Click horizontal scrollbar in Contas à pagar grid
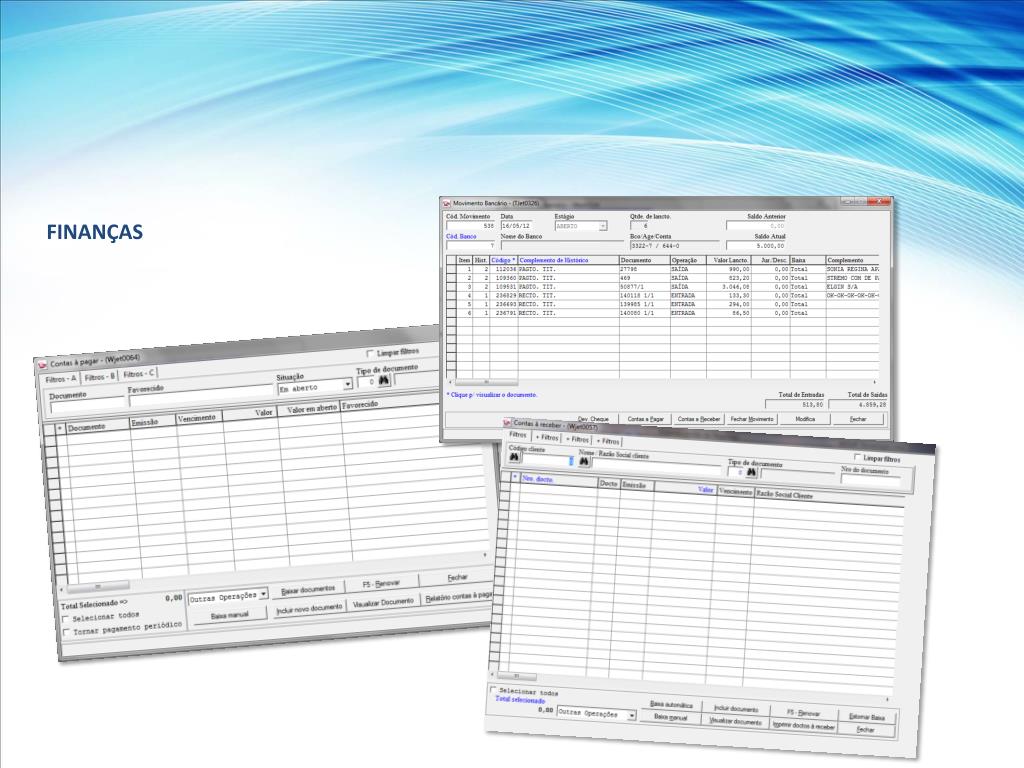 pos(101,586)
